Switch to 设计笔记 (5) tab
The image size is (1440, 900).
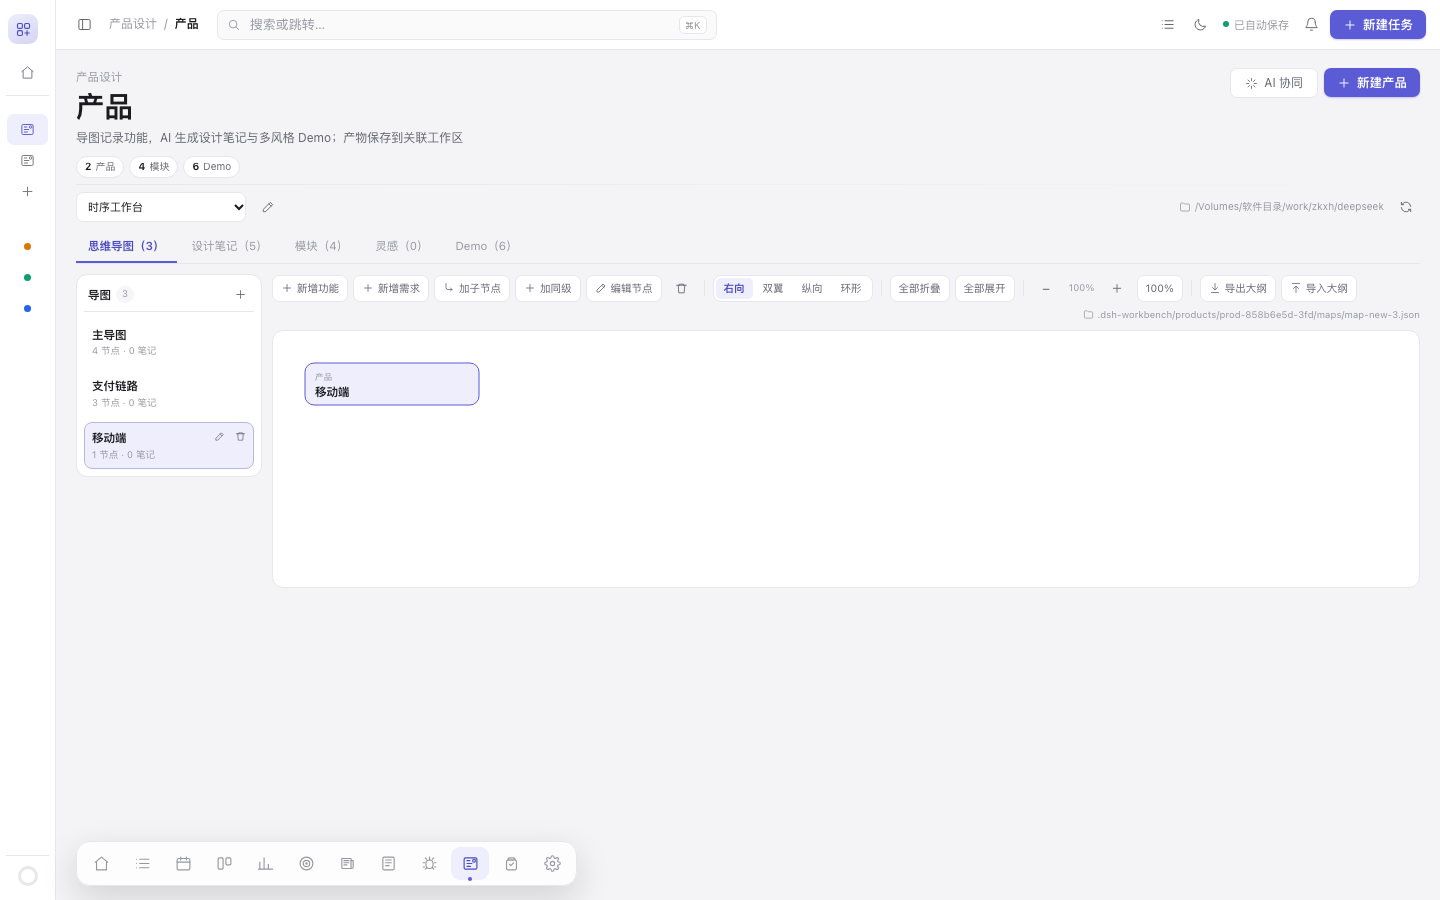tap(226, 246)
